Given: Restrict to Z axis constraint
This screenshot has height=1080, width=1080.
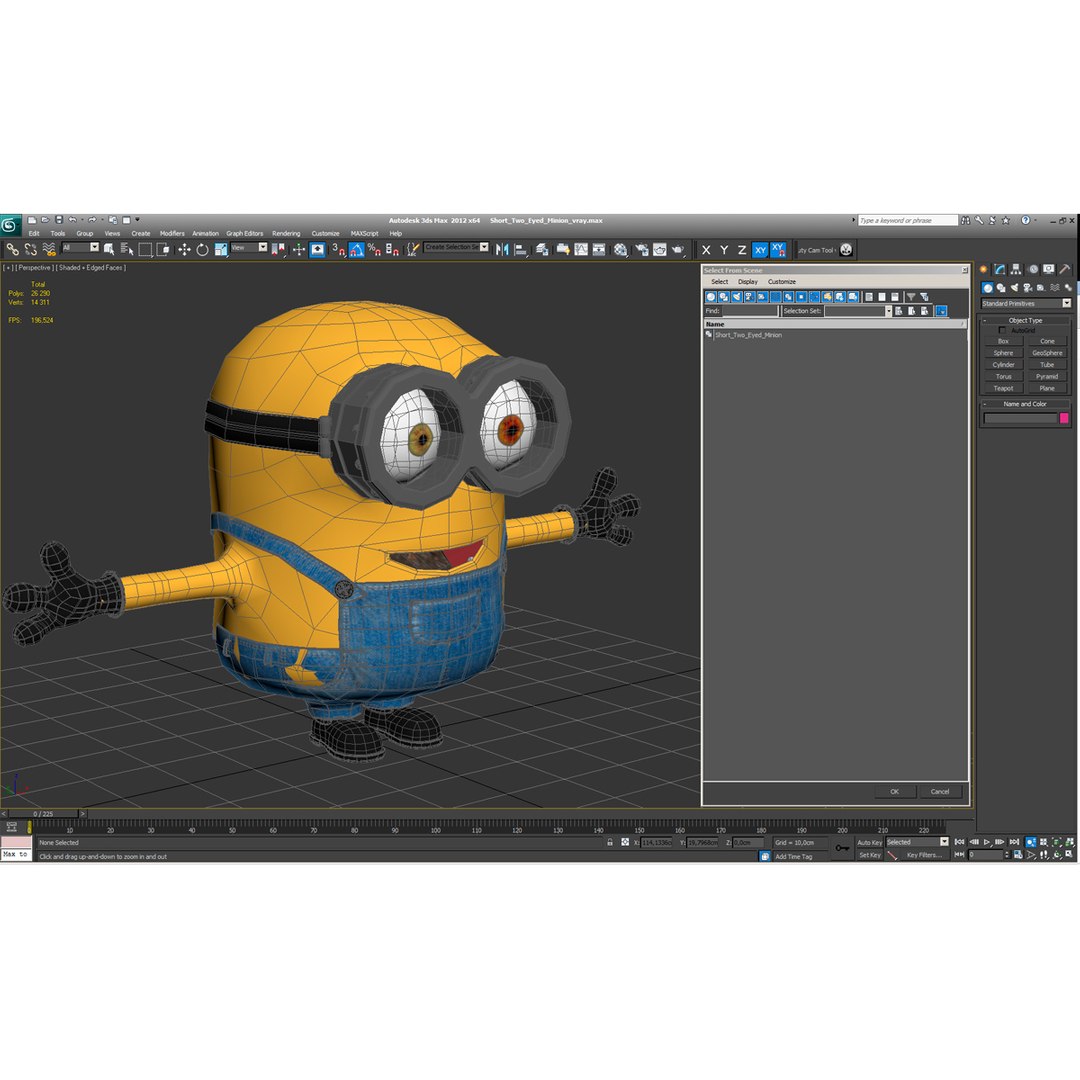Looking at the screenshot, I should pos(742,250).
